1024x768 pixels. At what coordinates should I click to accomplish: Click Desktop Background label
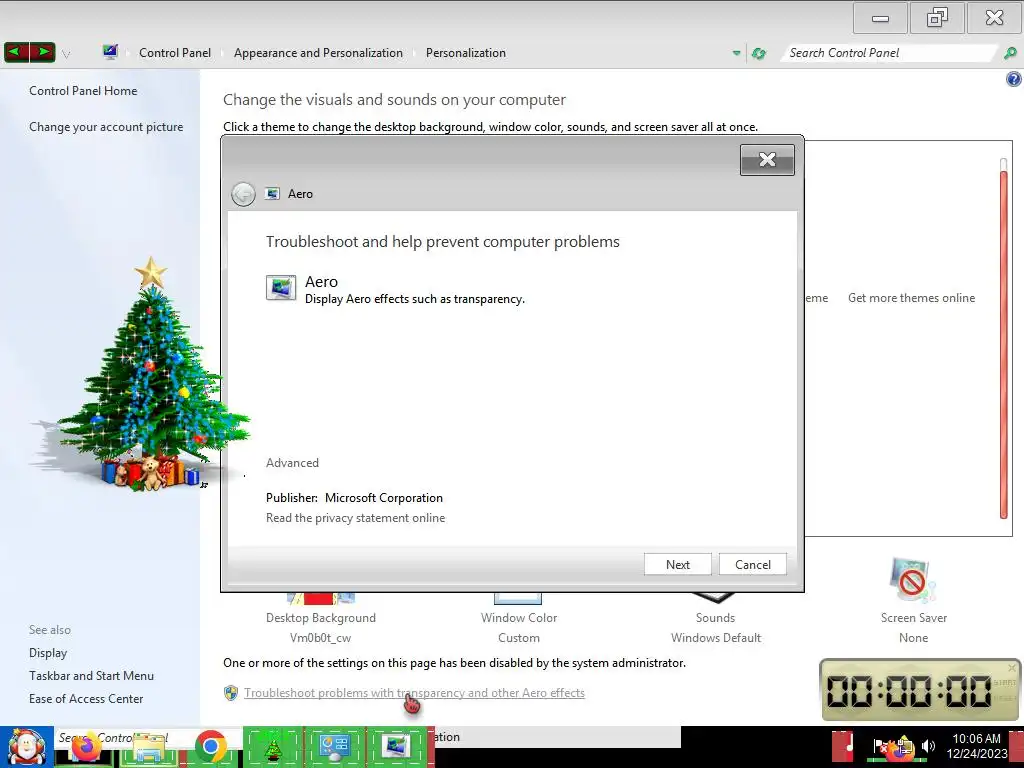321,618
